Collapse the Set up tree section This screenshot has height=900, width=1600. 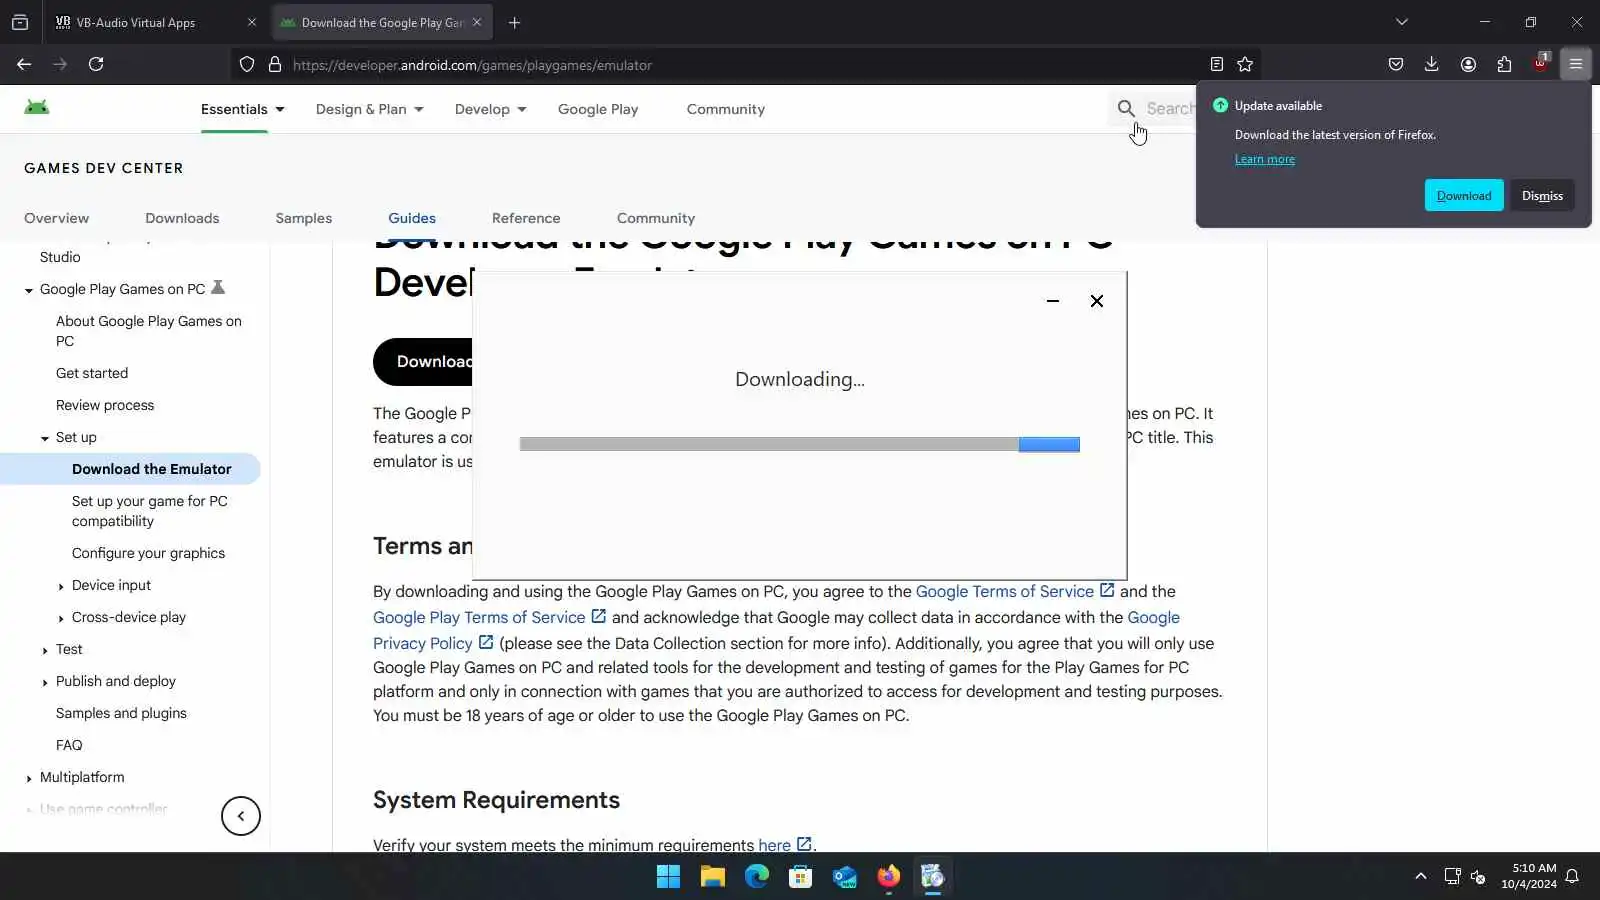click(45, 438)
